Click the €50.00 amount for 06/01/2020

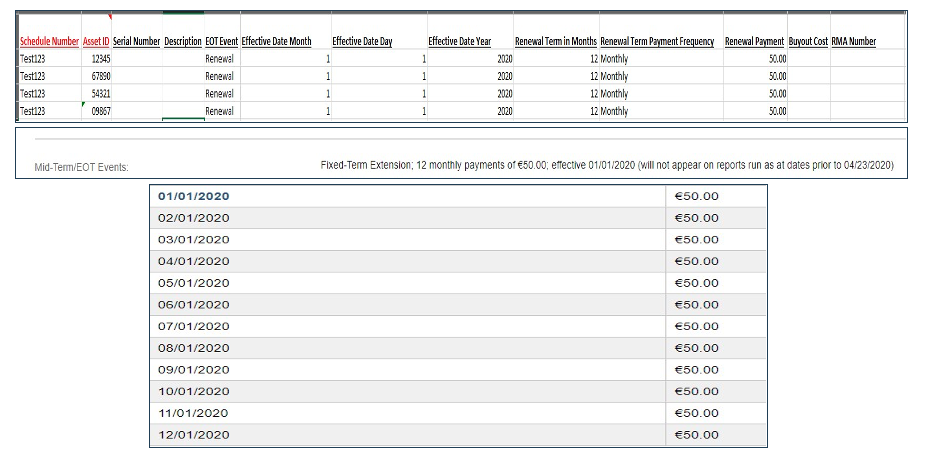(696, 304)
